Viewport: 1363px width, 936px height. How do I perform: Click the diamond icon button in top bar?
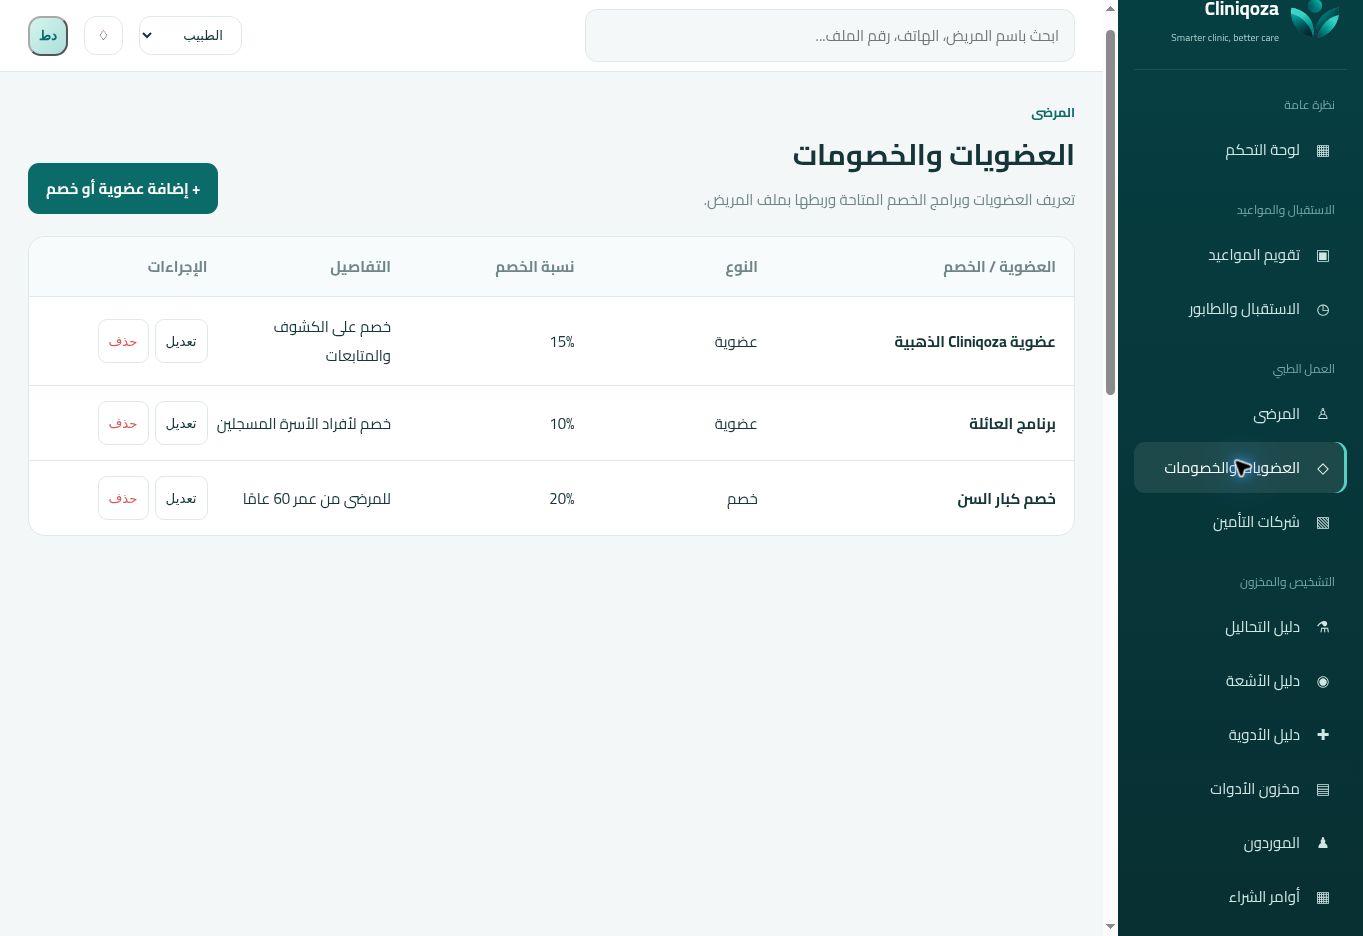tap(103, 36)
